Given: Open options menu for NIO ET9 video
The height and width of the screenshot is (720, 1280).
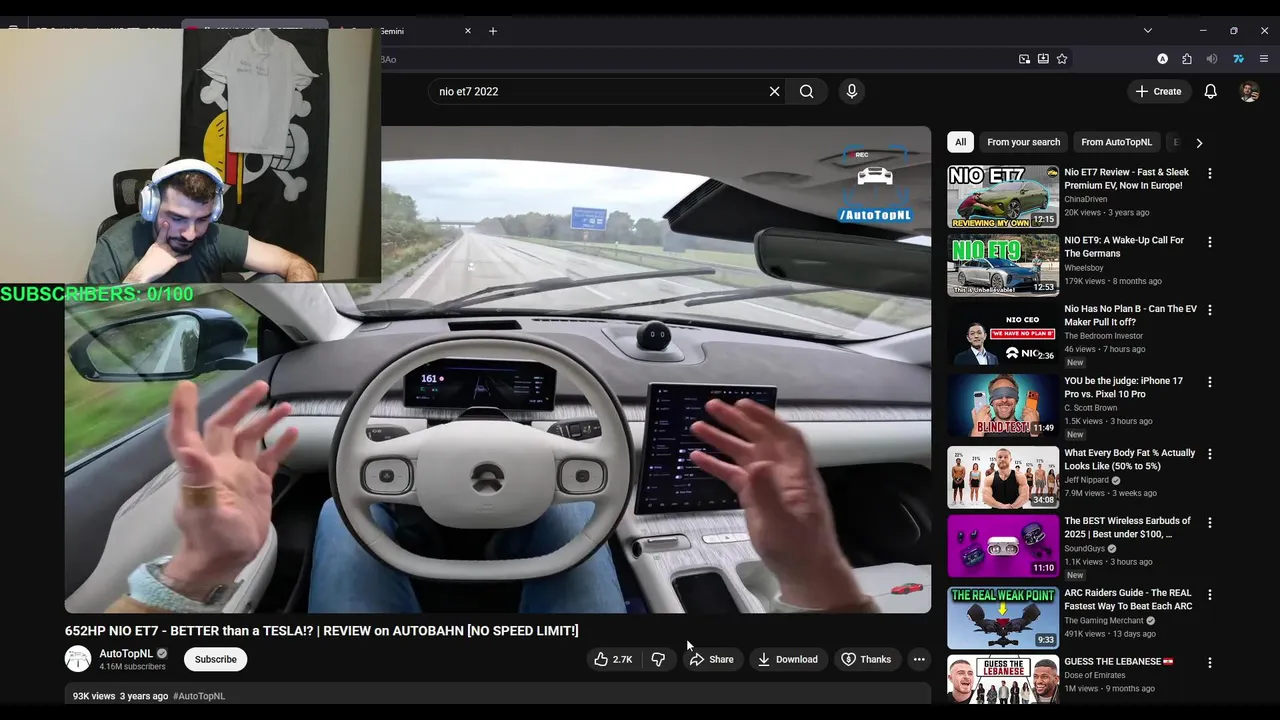Looking at the screenshot, I should pos(1210,242).
